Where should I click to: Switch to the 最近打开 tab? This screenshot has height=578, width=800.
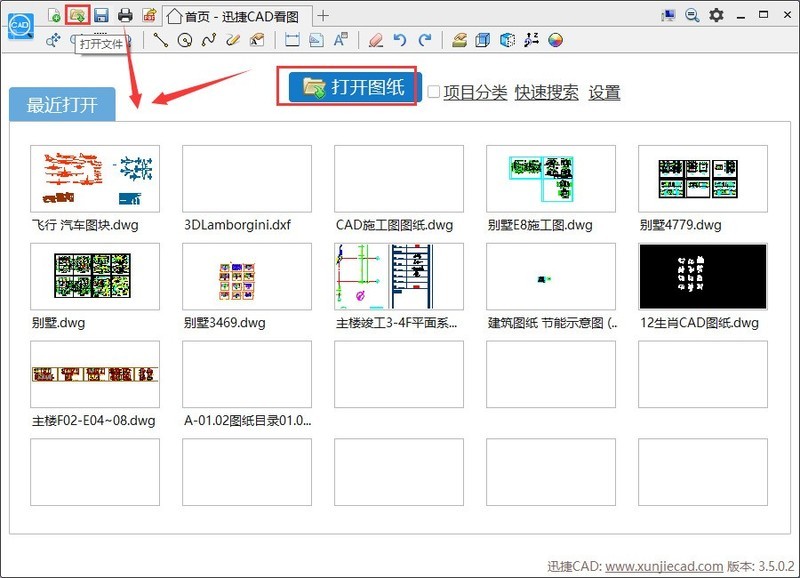click(x=62, y=105)
